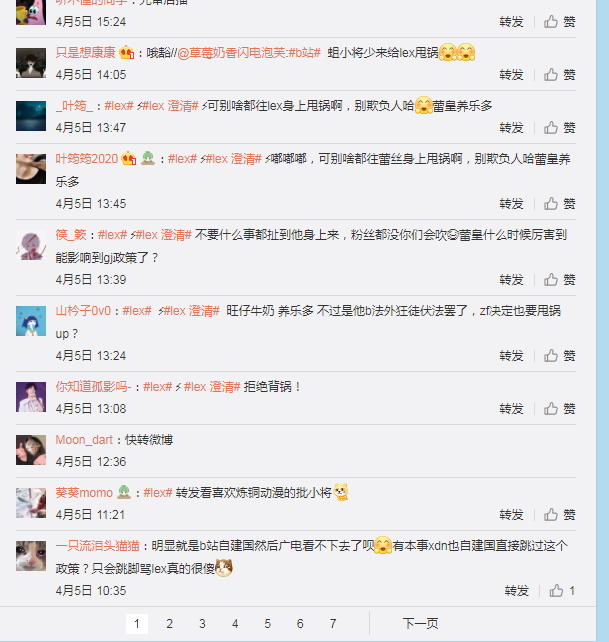The image size is (609, 642).
Task: Click thumbs-up showing 1 like at 10:35
Action: pos(562,591)
